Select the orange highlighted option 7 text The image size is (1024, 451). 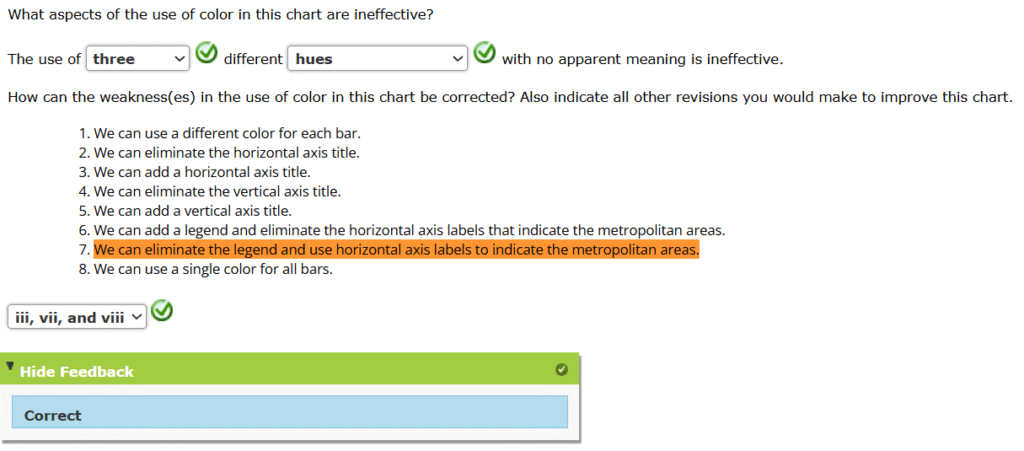click(396, 249)
